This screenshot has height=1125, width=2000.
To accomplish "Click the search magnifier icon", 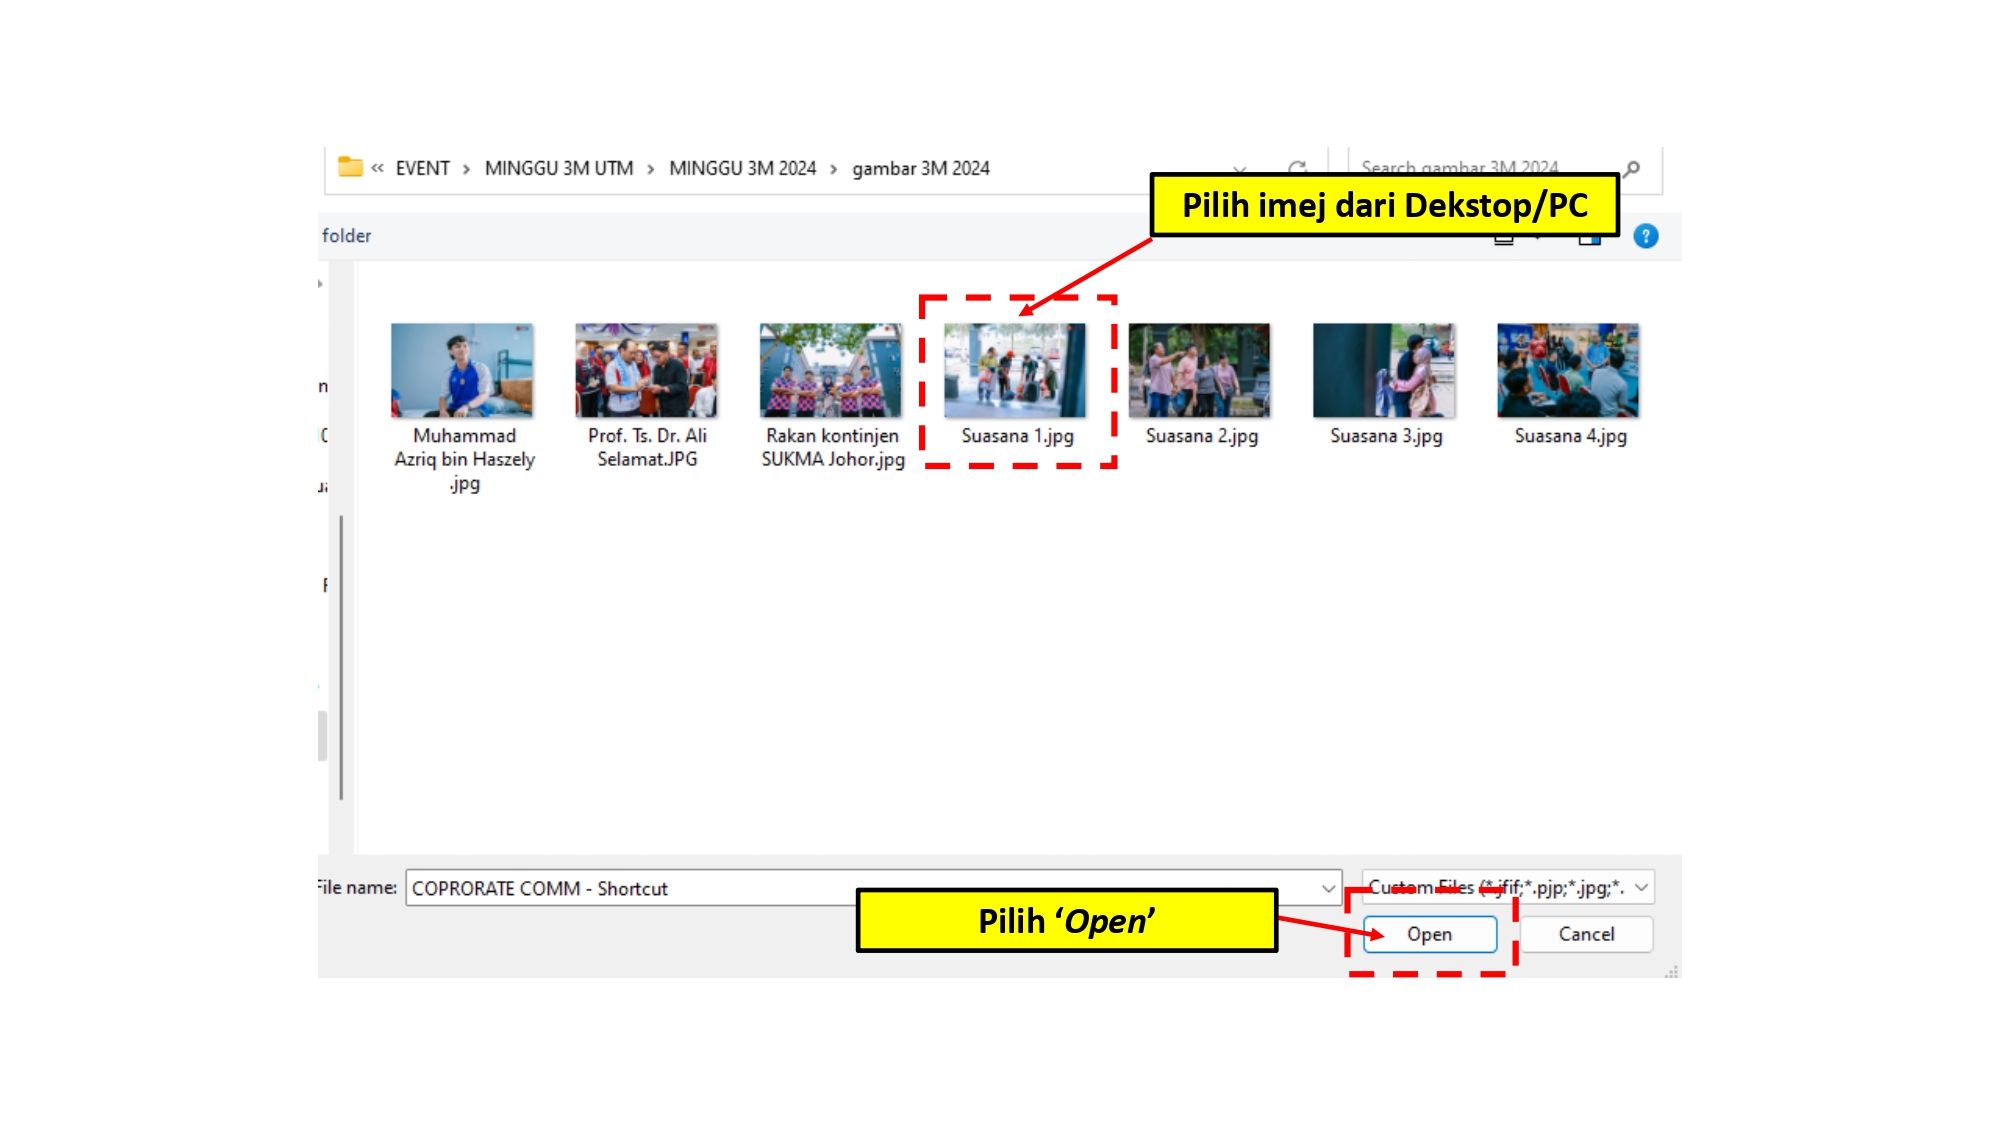I will (x=1631, y=168).
